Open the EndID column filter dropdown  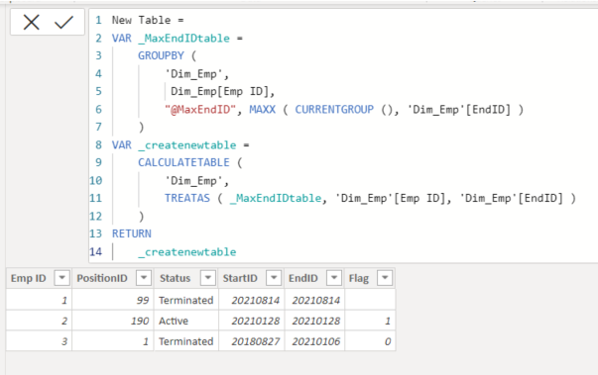(x=334, y=278)
